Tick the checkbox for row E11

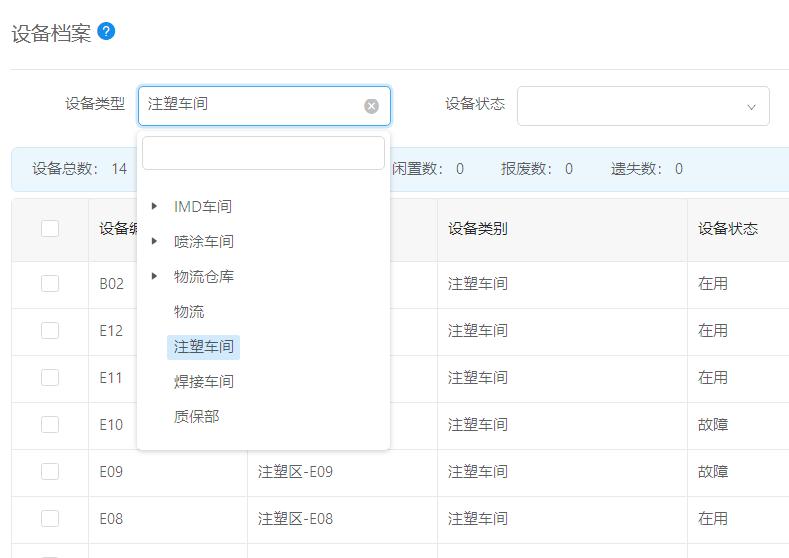click(50, 377)
